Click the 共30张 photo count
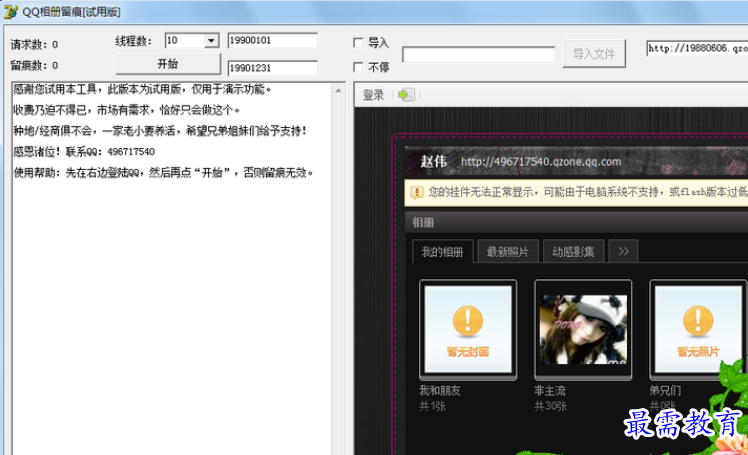748x455 pixels. coord(551,406)
